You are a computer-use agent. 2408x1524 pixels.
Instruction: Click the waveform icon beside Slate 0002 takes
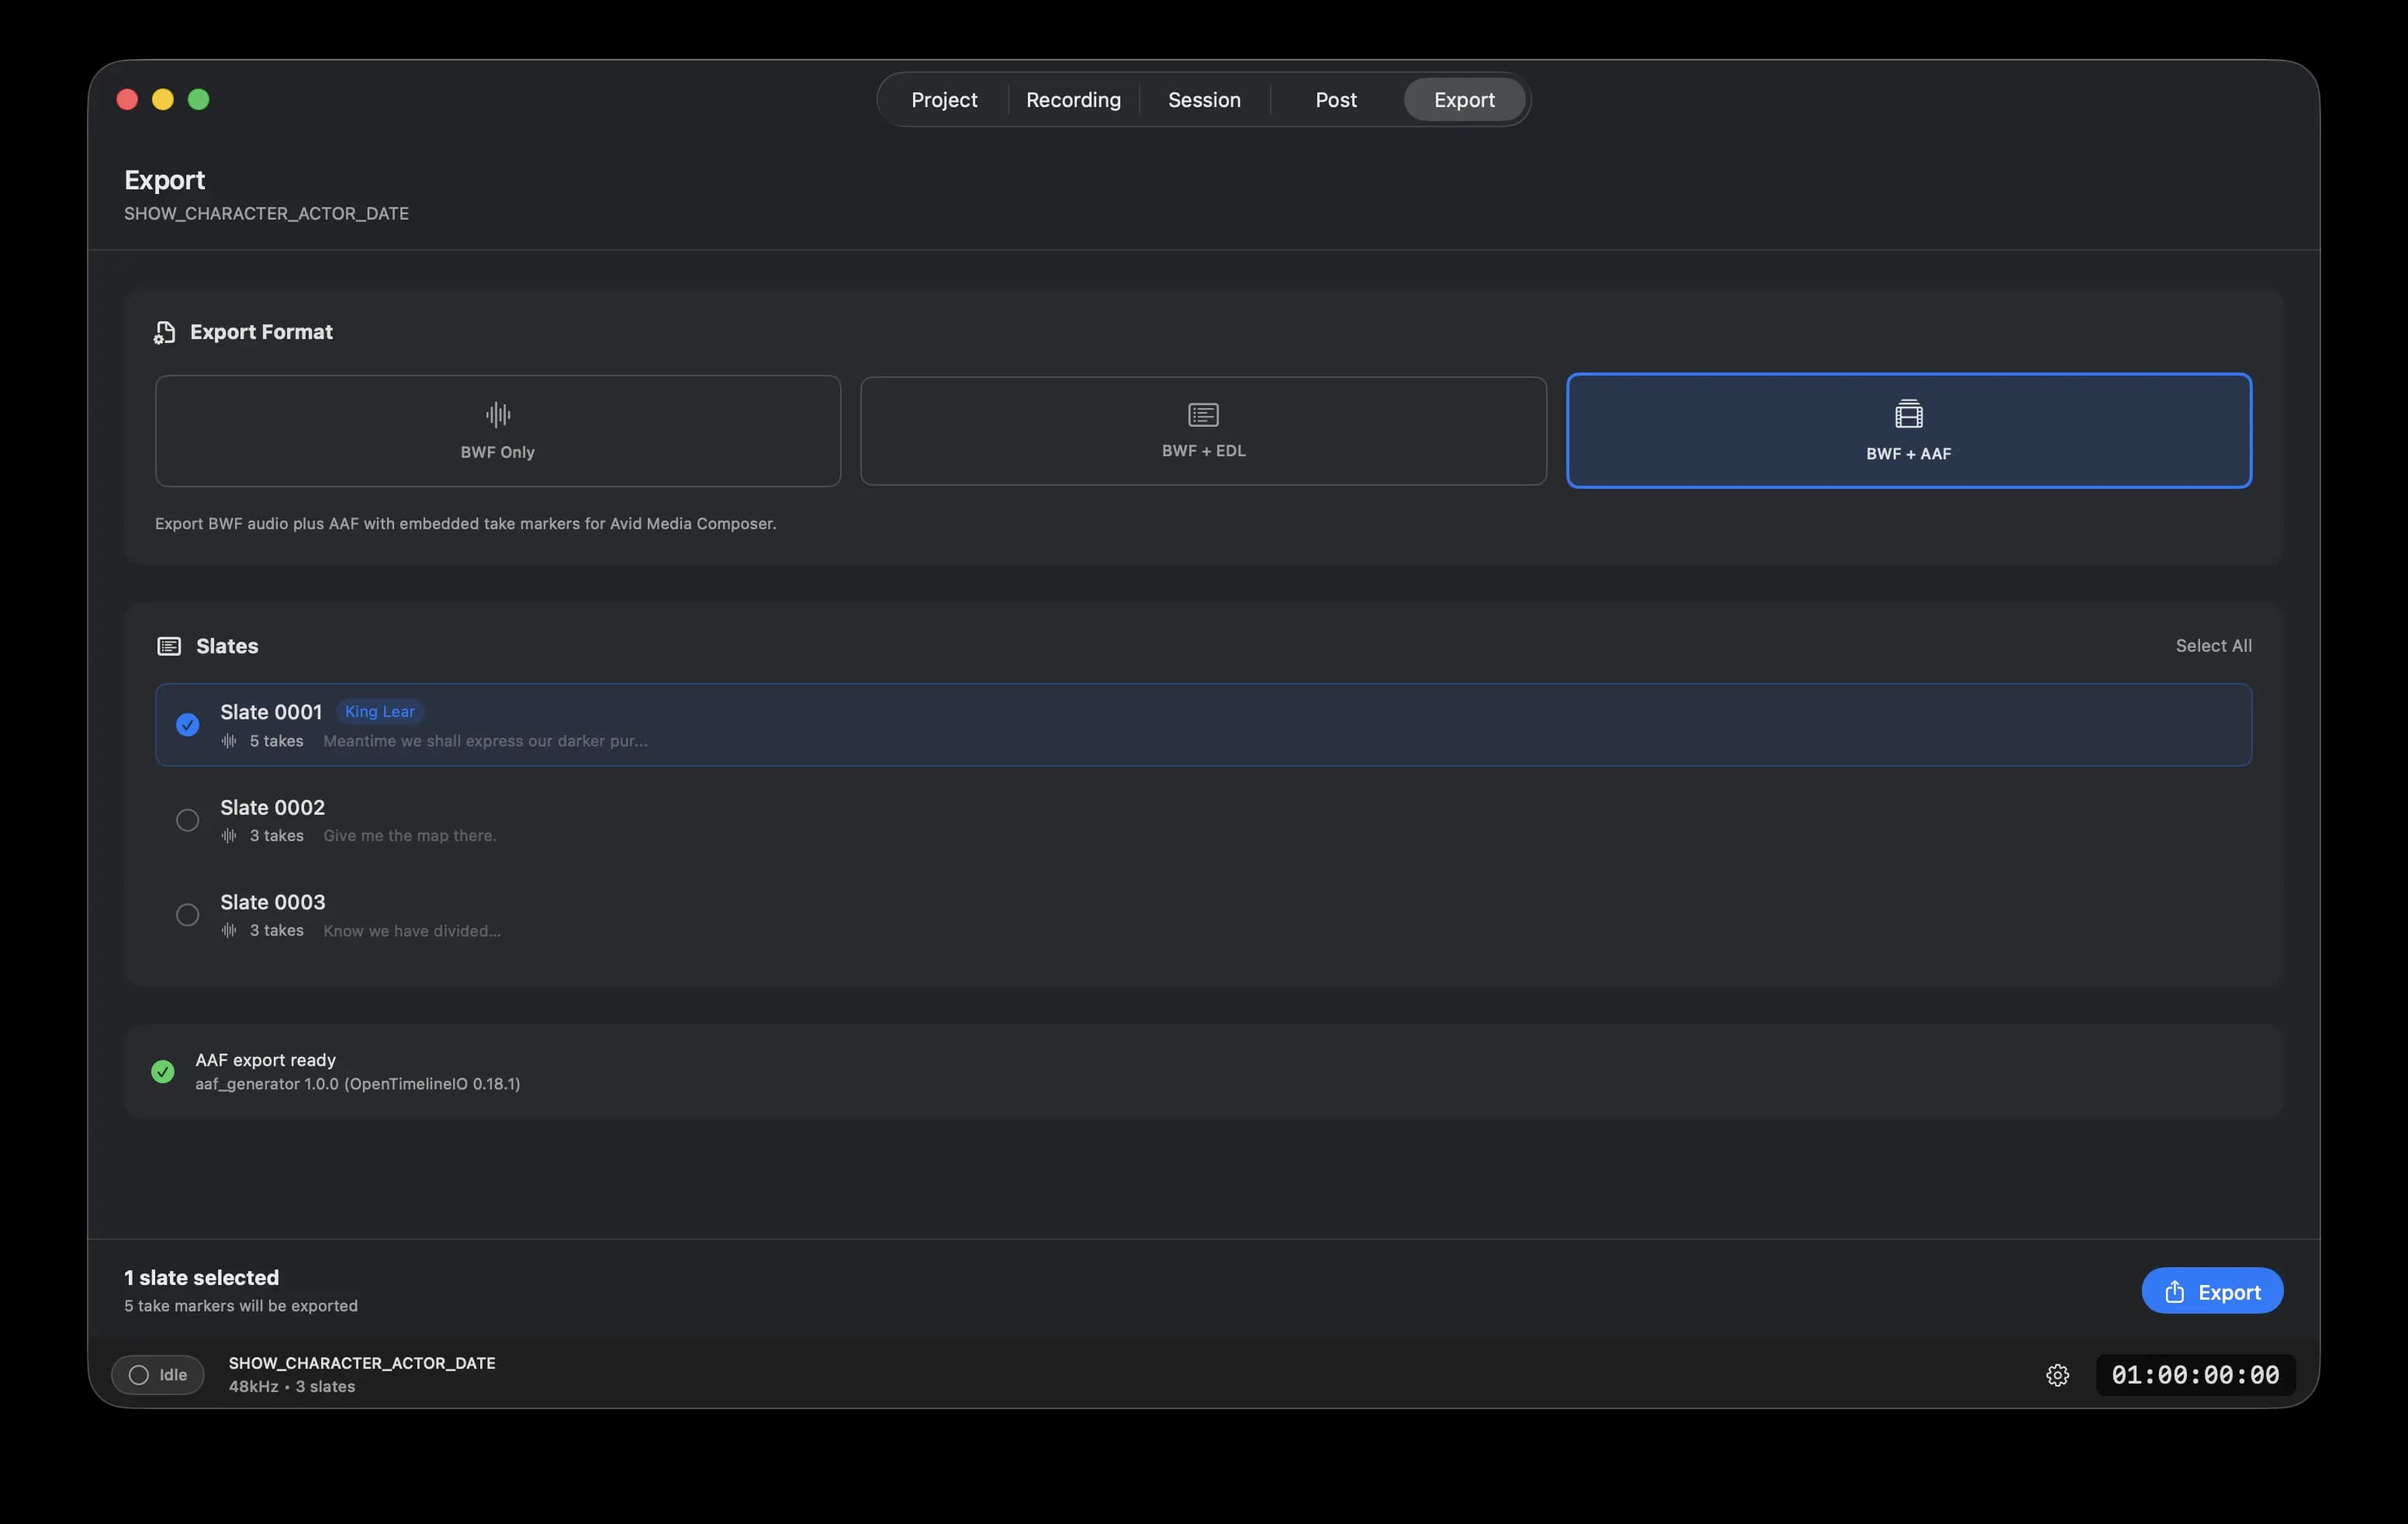coord(229,836)
